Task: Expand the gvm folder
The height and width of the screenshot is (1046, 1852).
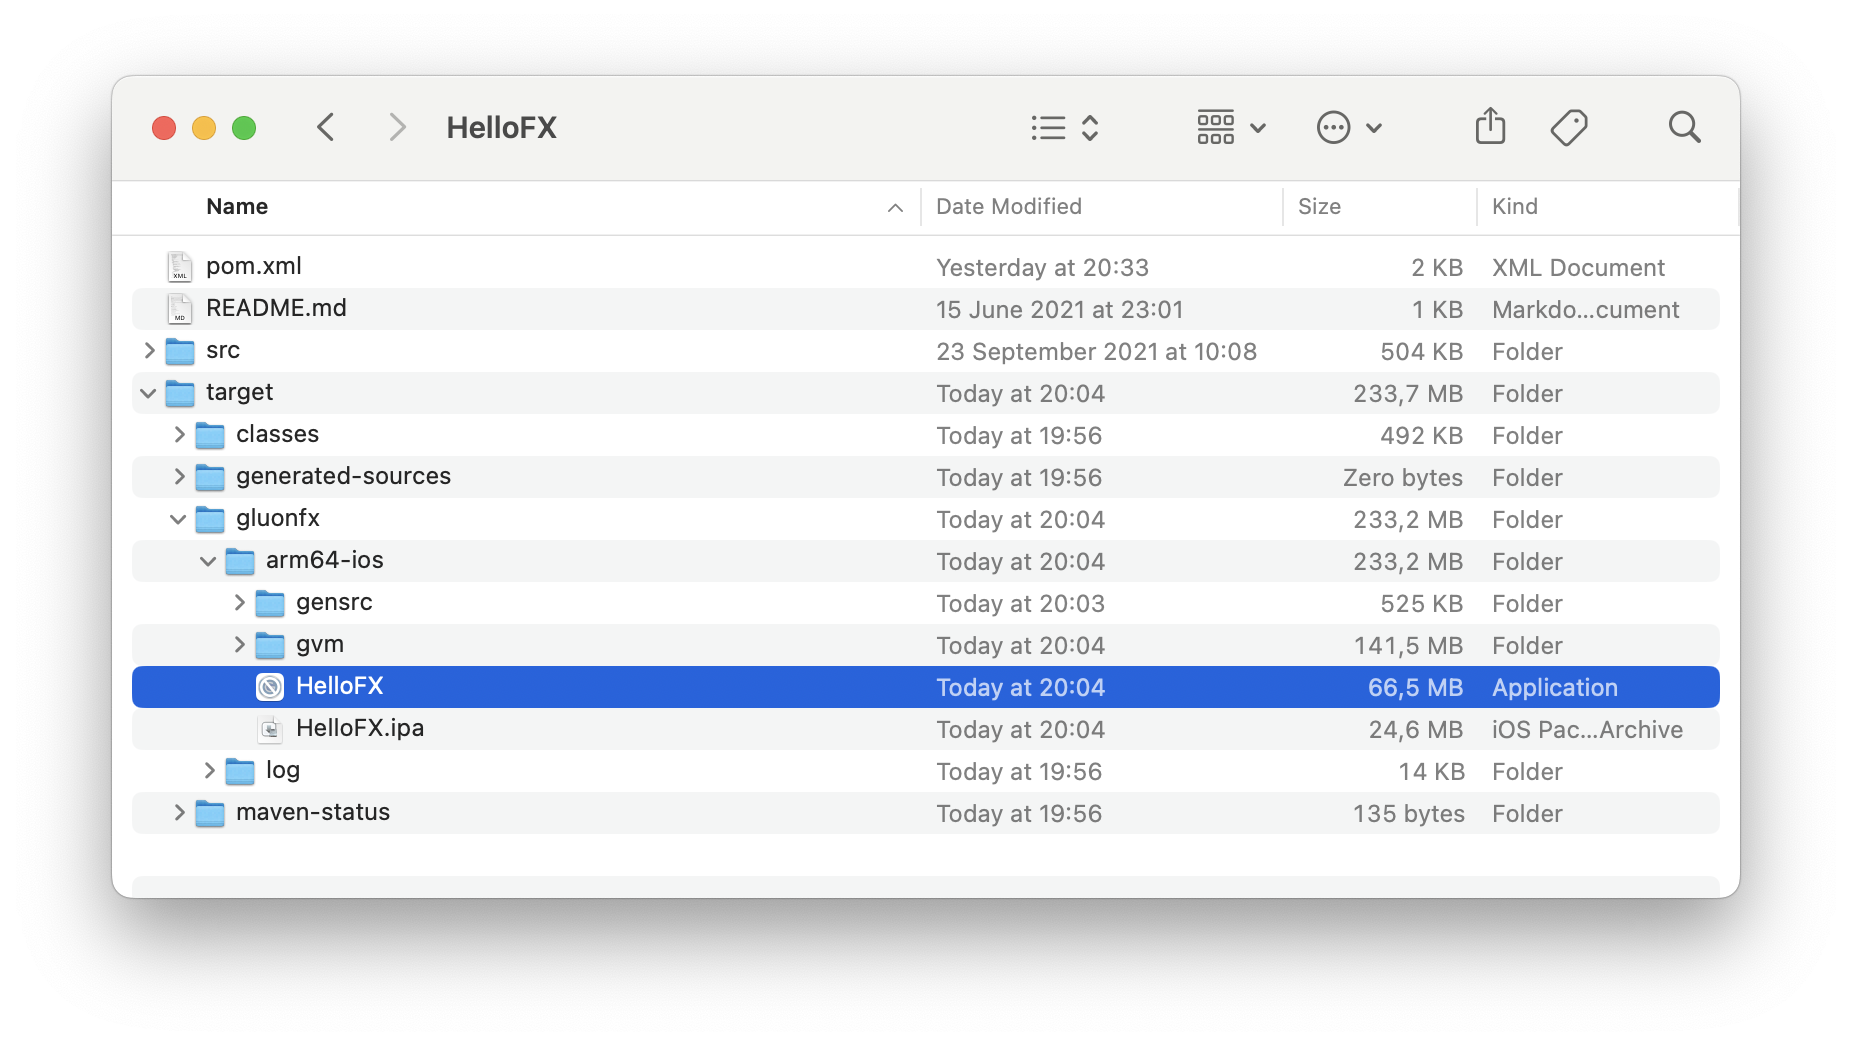Action: (239, 644)
